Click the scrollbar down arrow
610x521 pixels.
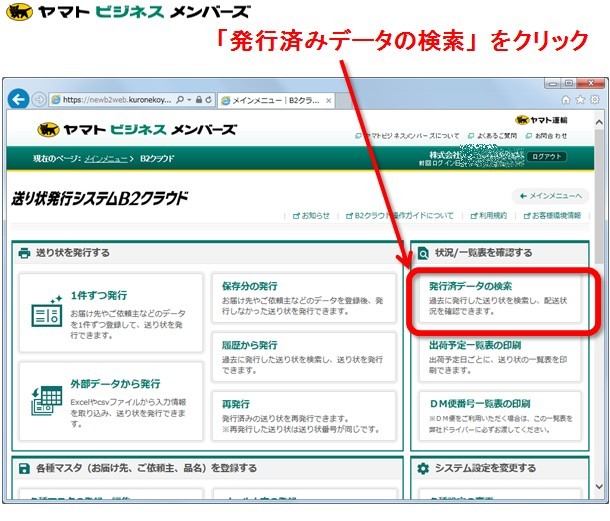pyautogui.click(x=599, y=486)
